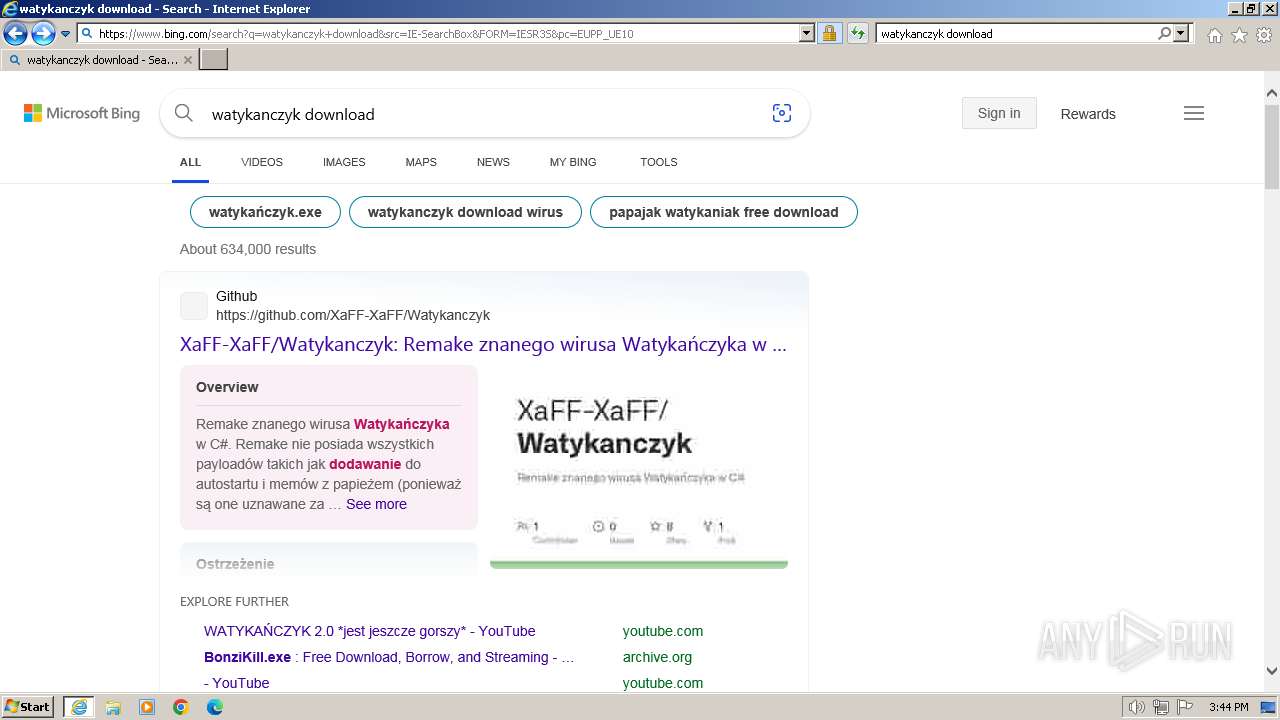
Task: Open Bing visual search camera icon
Action: pos(782,113)
